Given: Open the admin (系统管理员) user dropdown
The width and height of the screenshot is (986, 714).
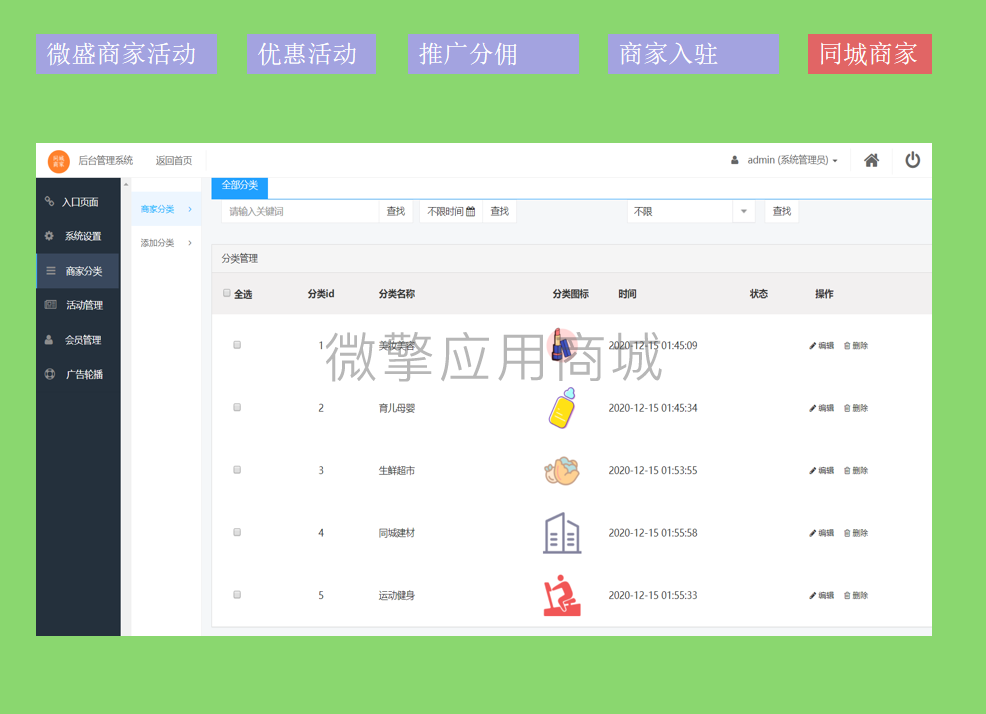Looking at the screenshot, I should pos(784,160).
